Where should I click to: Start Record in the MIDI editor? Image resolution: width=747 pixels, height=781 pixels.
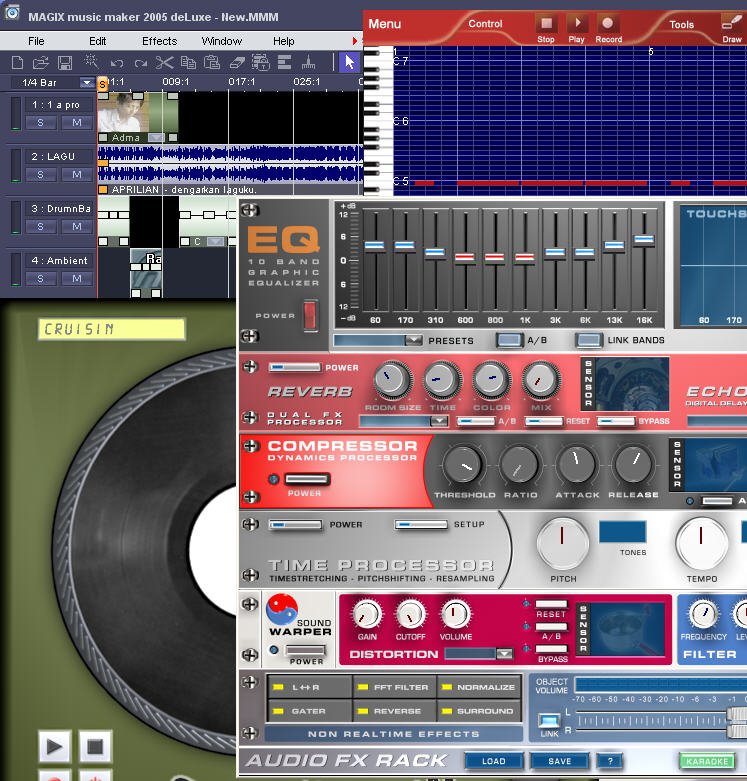click(608, 23)
